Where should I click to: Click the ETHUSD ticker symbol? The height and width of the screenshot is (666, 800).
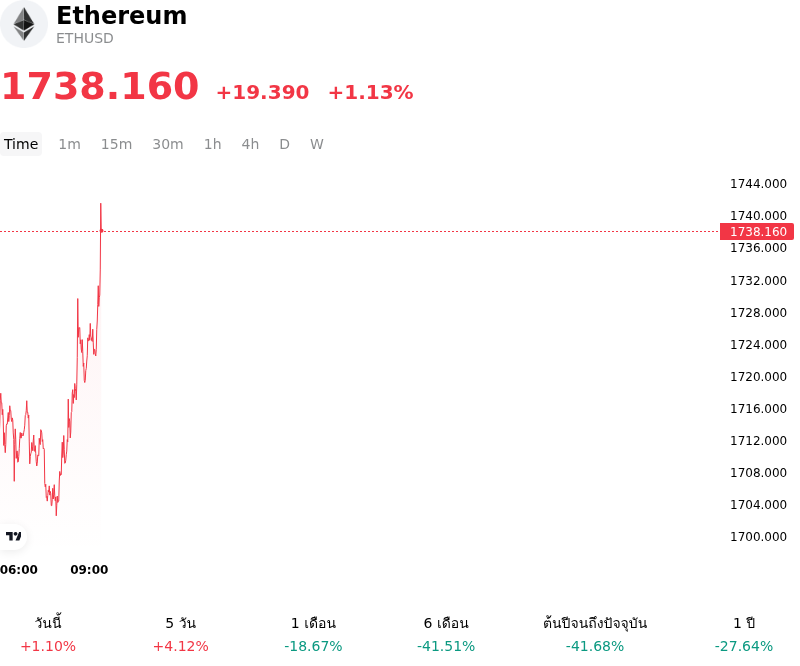pos(85,38)
